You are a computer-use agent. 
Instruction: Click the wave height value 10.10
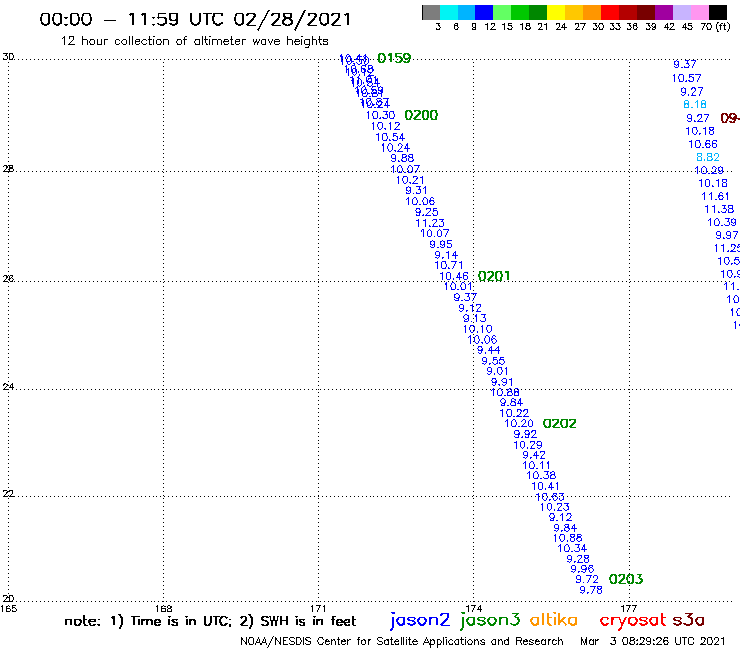pyautogui.click(x=478, y=329)
